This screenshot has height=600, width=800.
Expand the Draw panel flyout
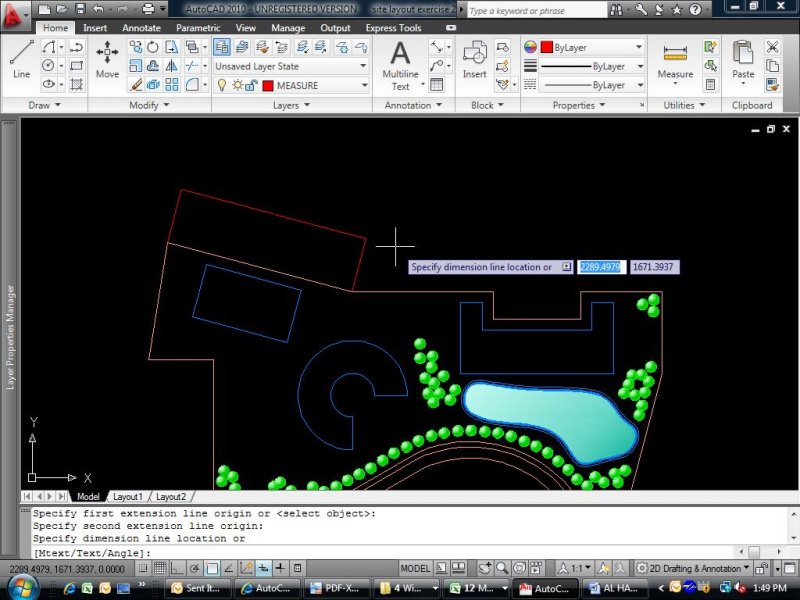44,105
